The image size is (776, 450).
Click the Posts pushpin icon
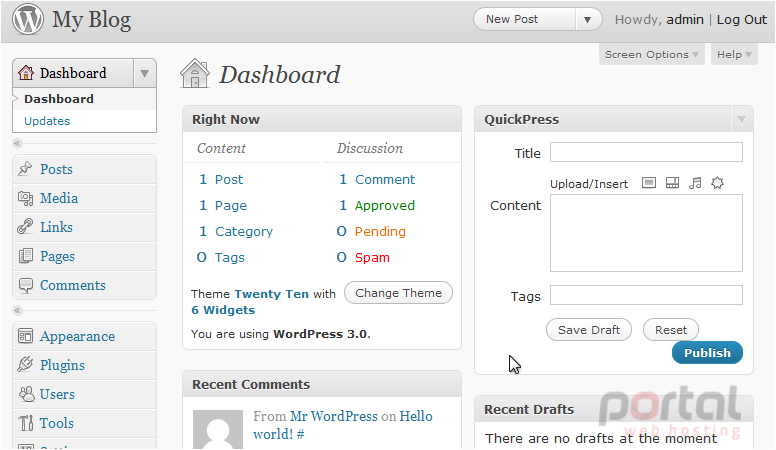point(25,169)
